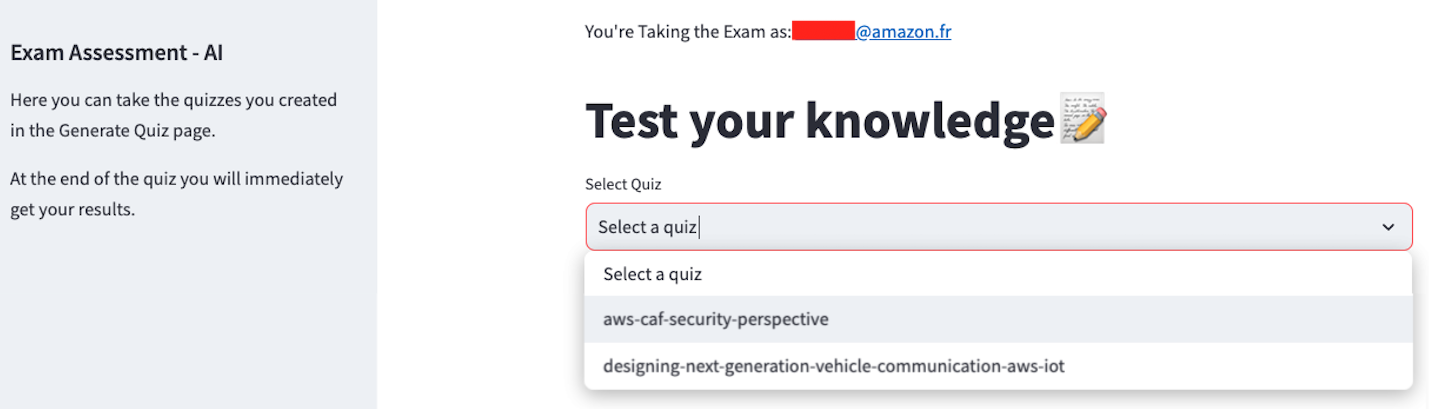Screen dimensions: 1429x409
Task: Click the 'You're Taking the Exam as:' text
Action: click(688, 31)
